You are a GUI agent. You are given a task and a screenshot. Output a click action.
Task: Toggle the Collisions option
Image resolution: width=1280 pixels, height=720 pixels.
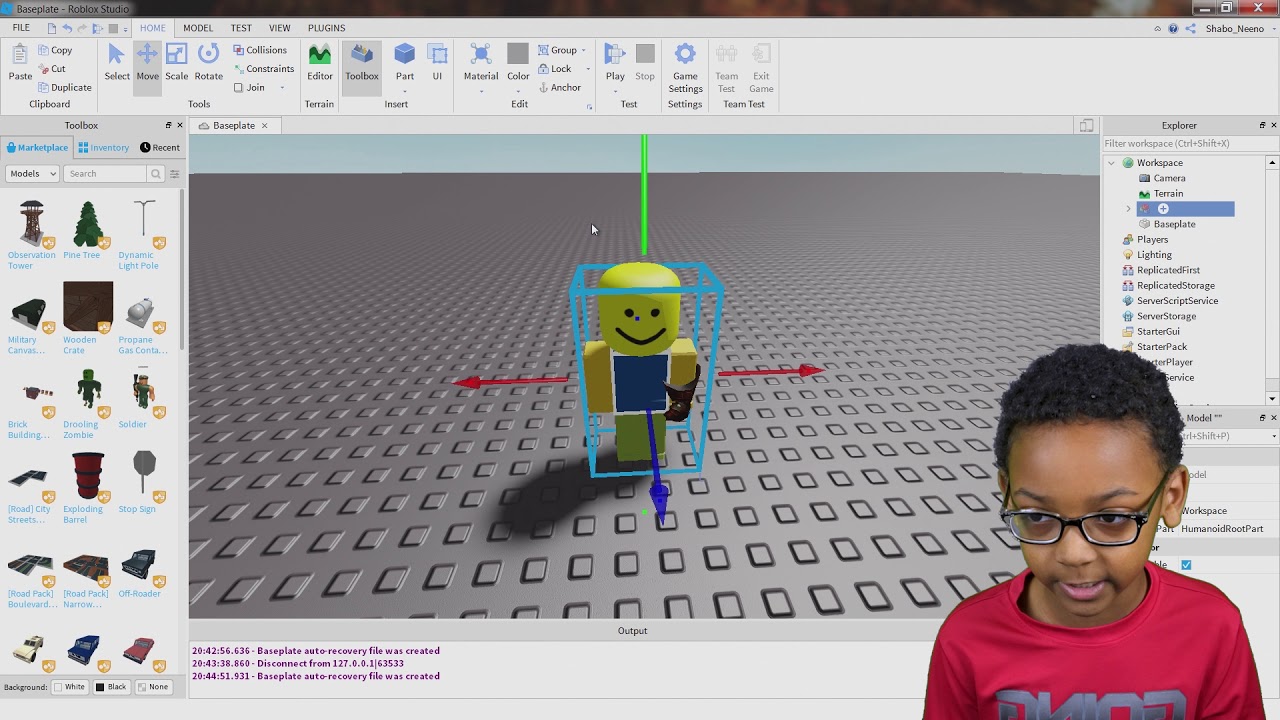(x=260, y=50)
